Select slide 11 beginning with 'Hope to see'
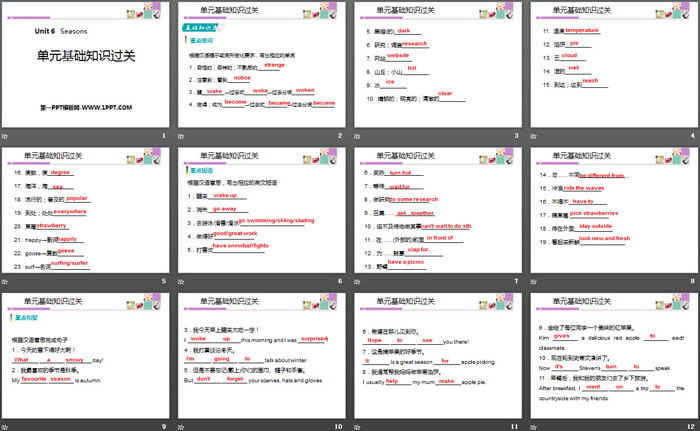 pos(436,358)
